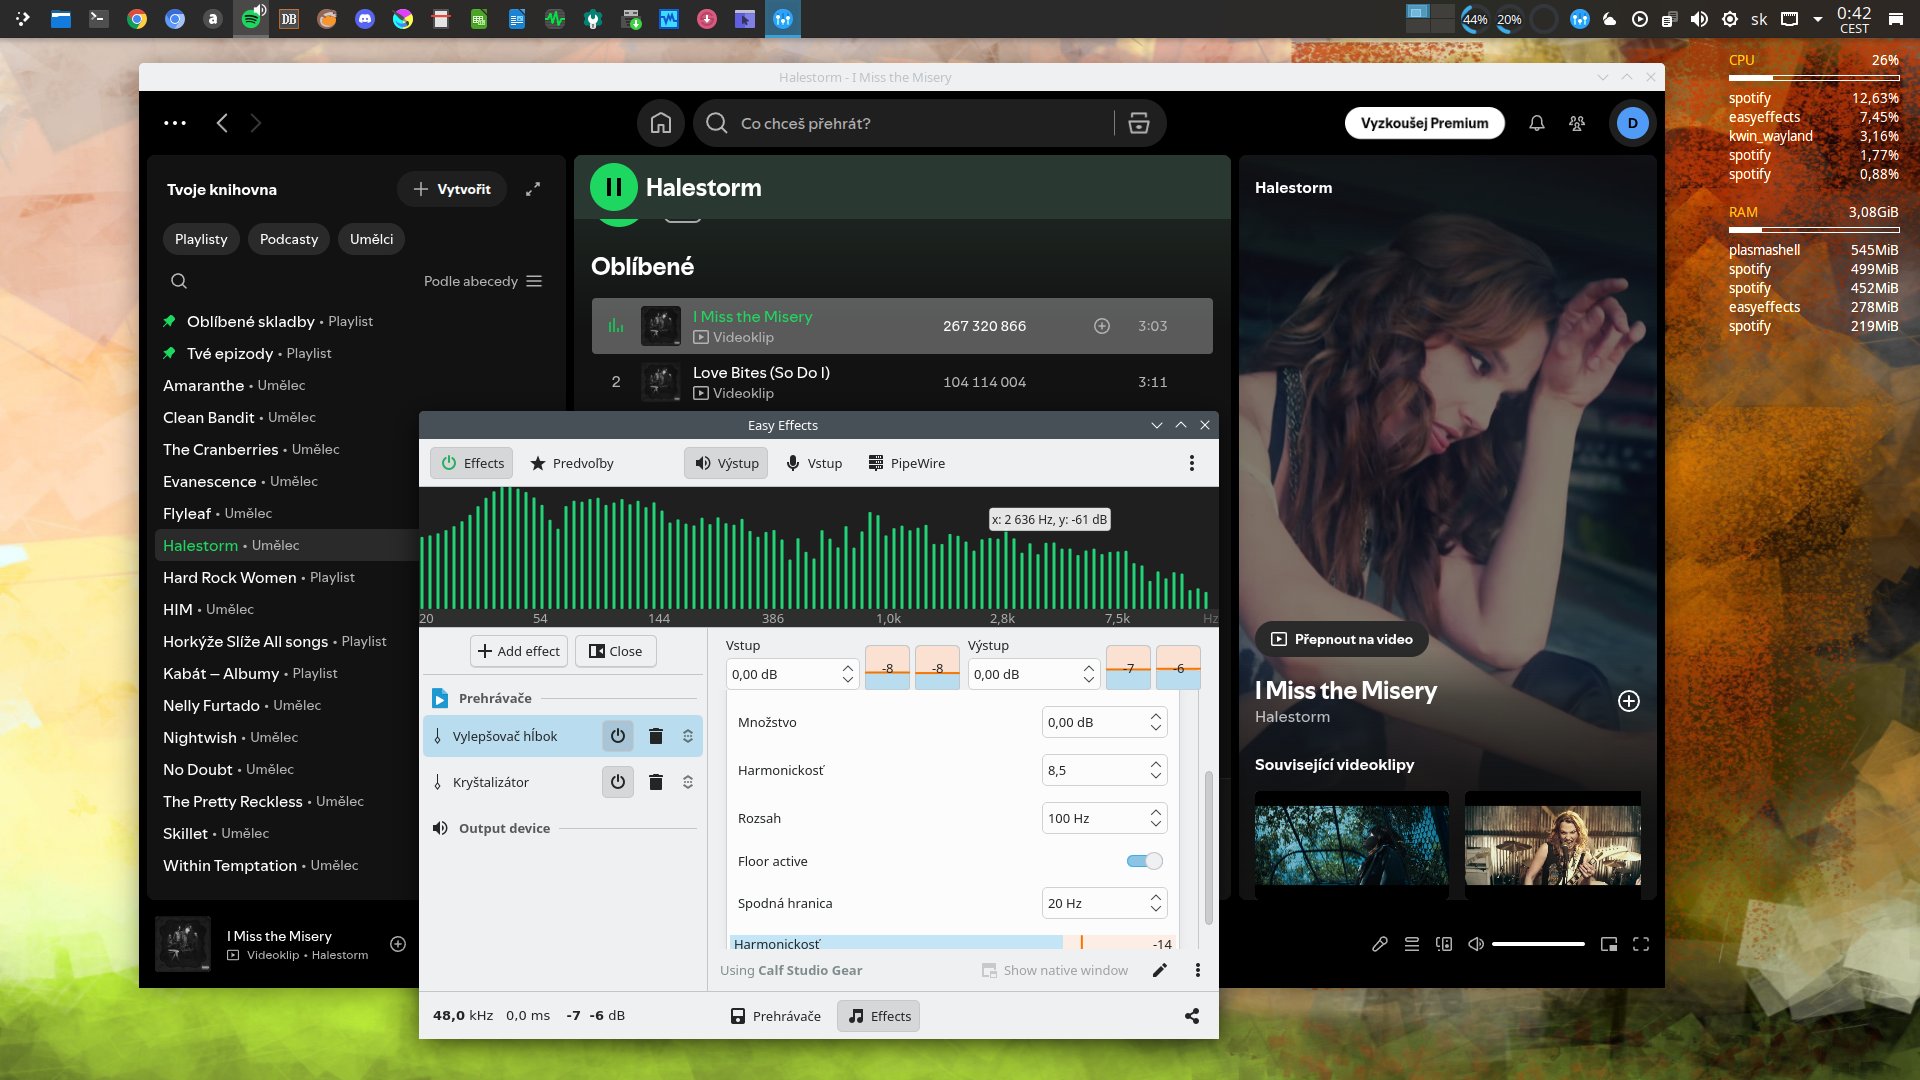The image size is (1920, 1080).
Task: Select Effects tab in footer
Action: point(879,1016)
